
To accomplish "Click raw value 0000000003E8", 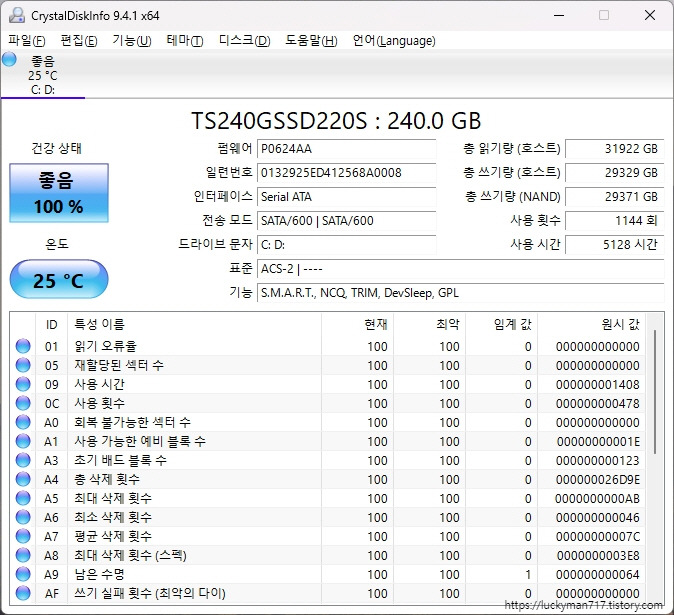I will click(598, 556).
